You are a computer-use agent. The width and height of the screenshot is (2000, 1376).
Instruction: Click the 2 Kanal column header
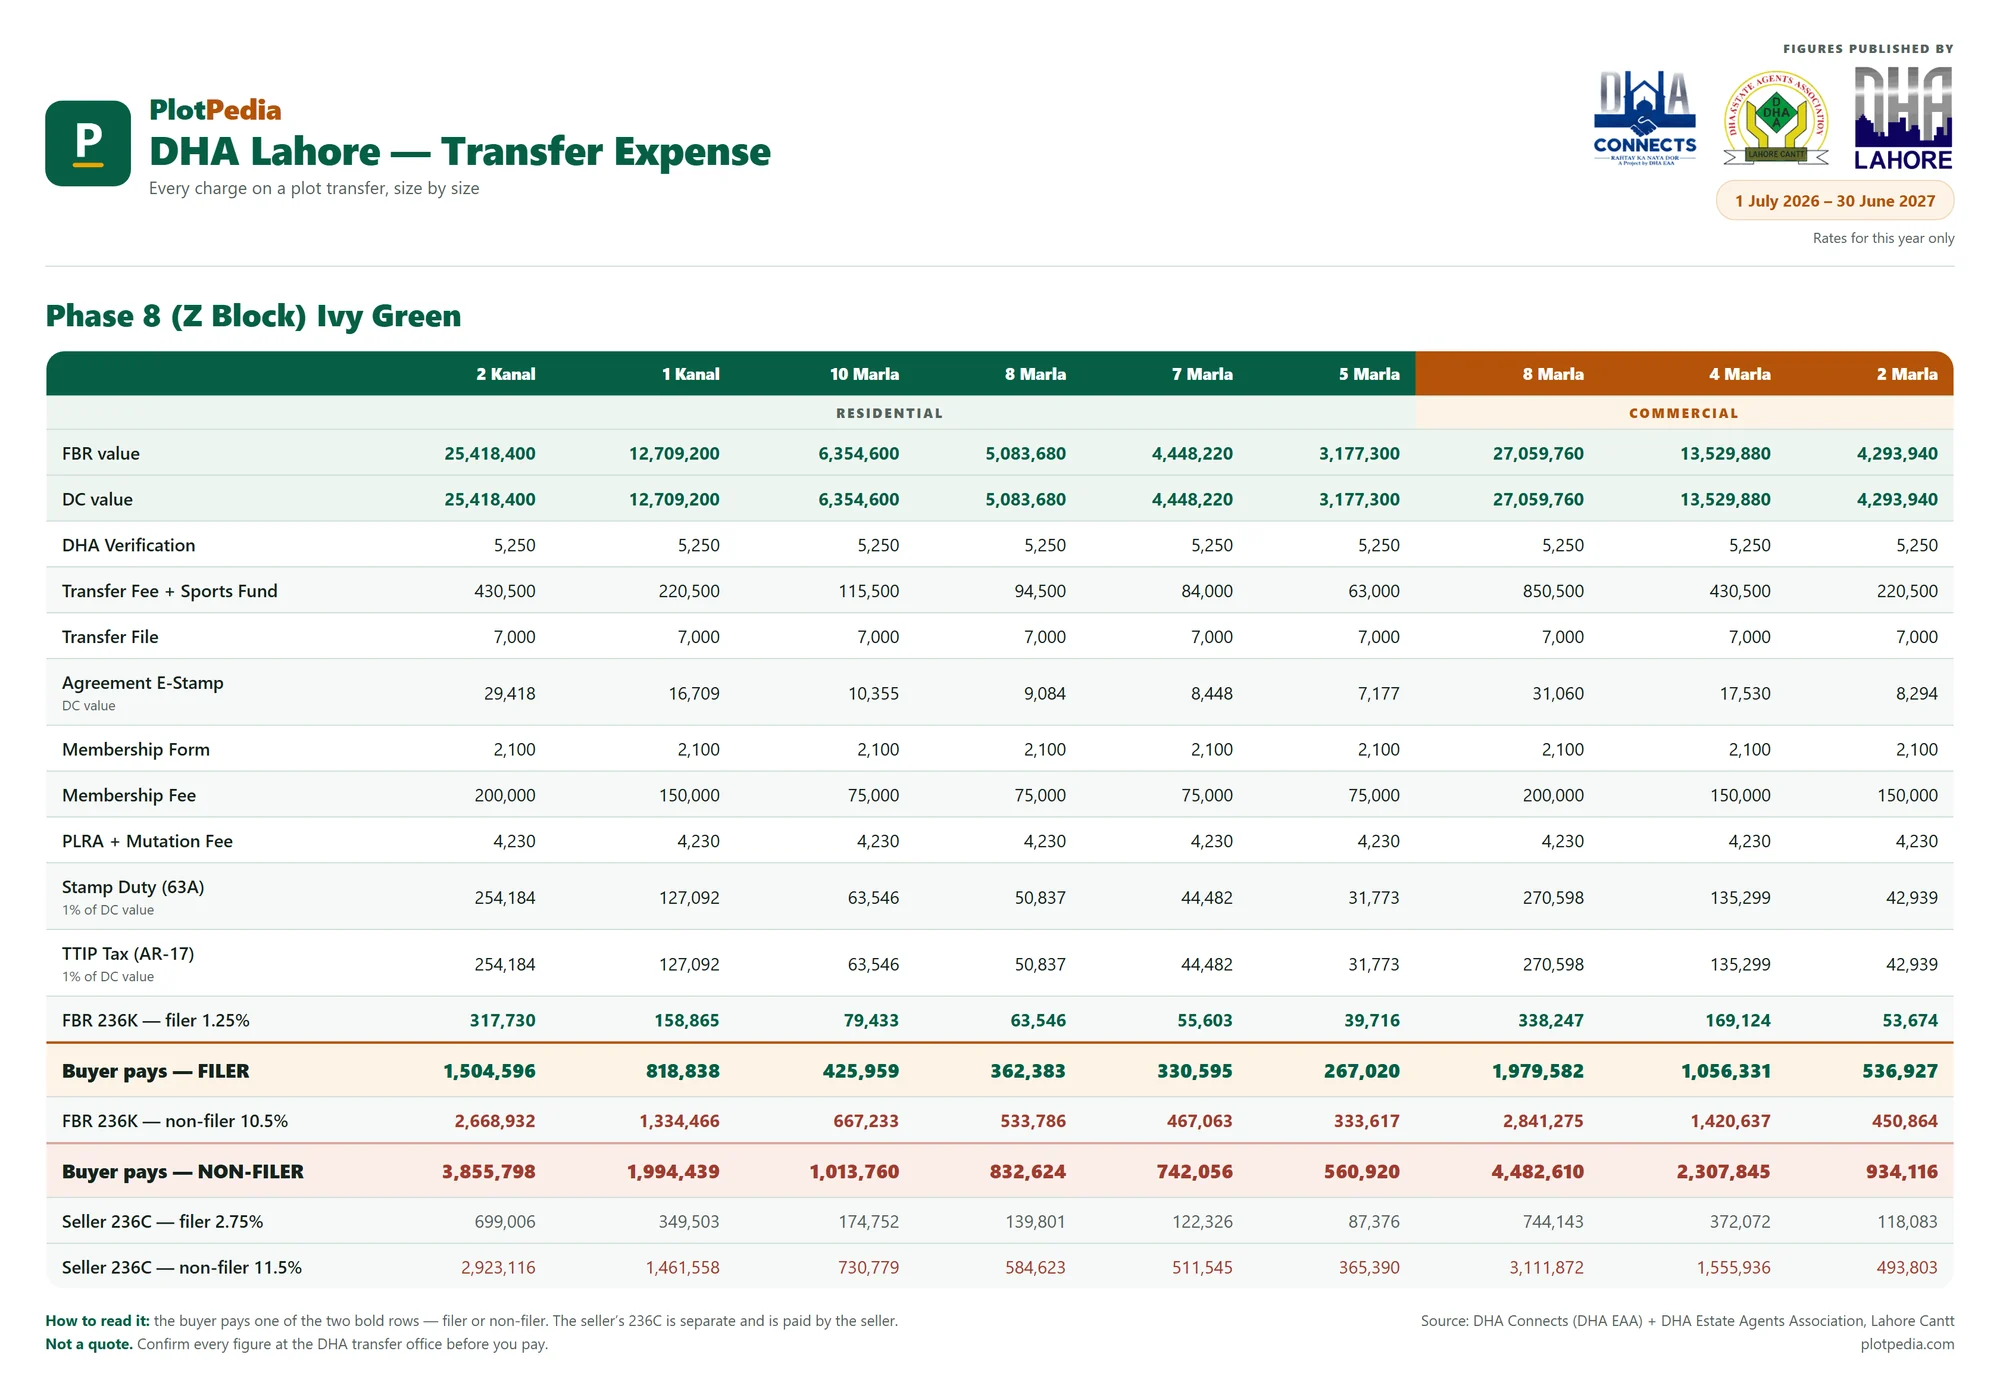pos(506,374)
